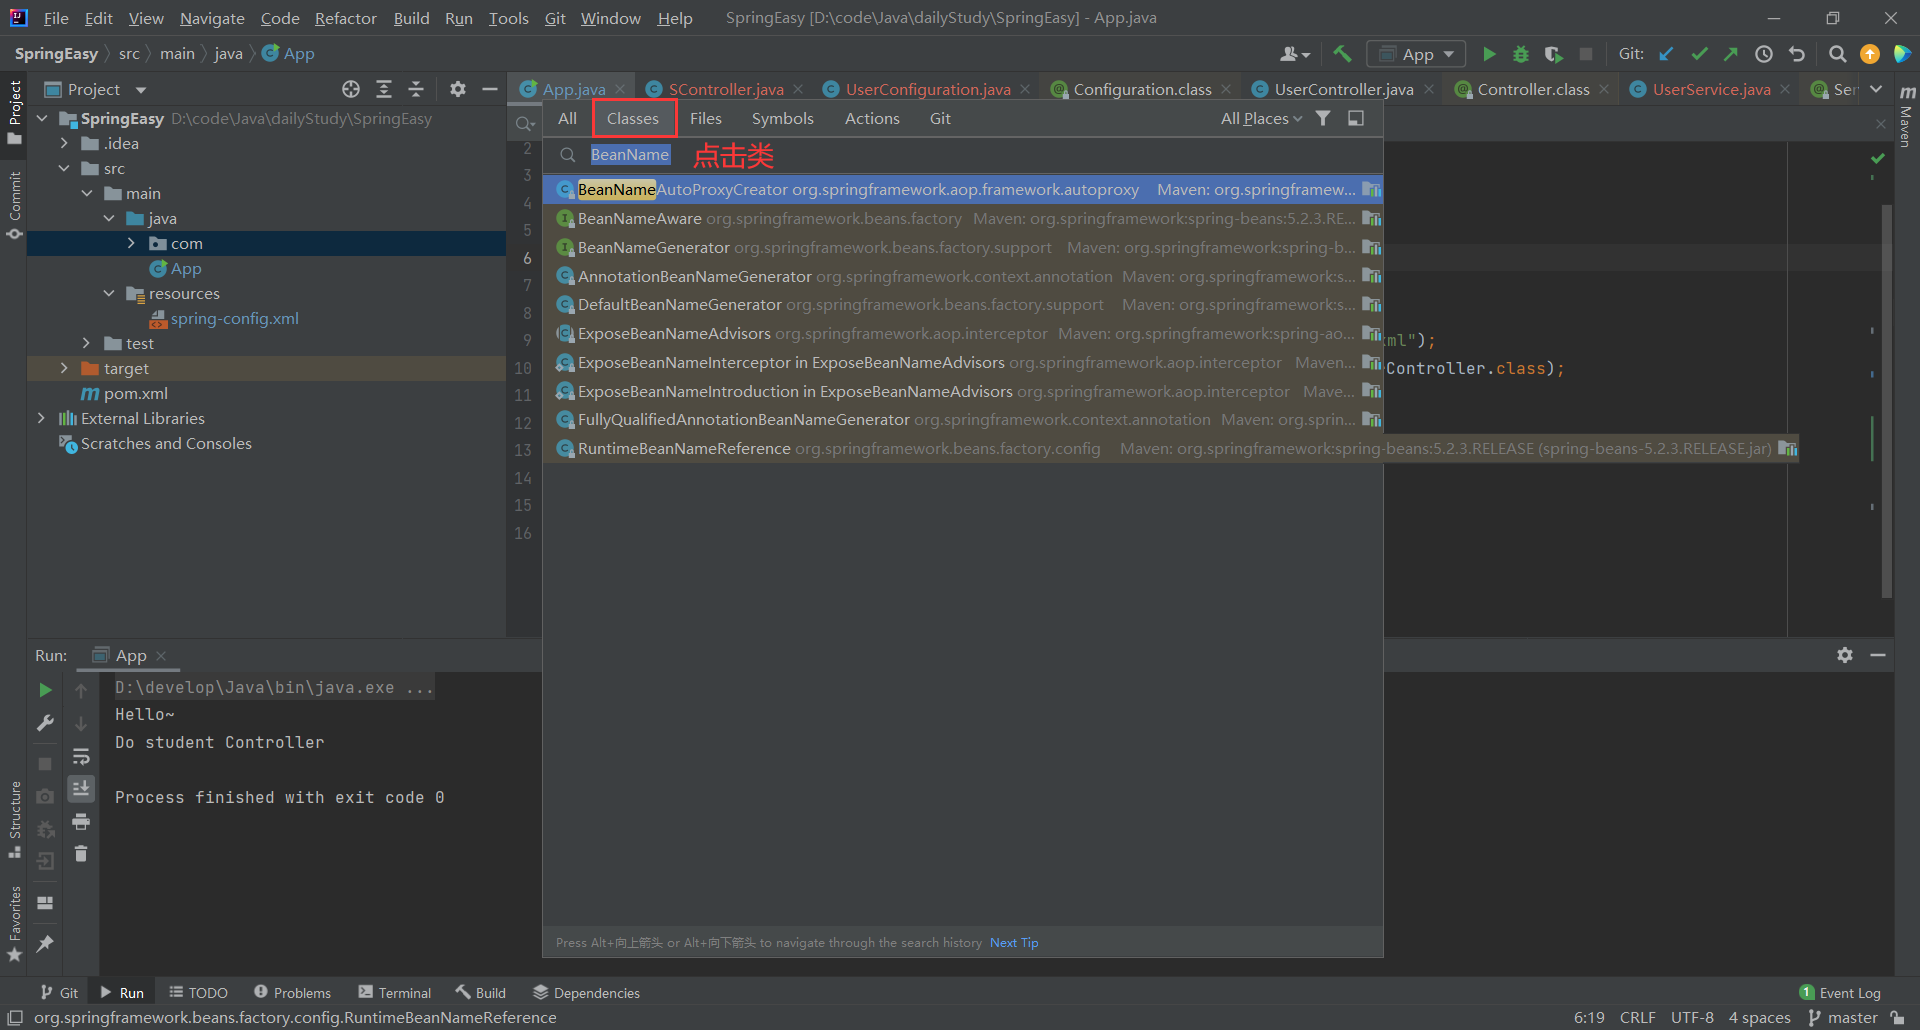Open Project panel settings gear
1920x1030 pixels.
pyautogui.click(x=458, y=89)
